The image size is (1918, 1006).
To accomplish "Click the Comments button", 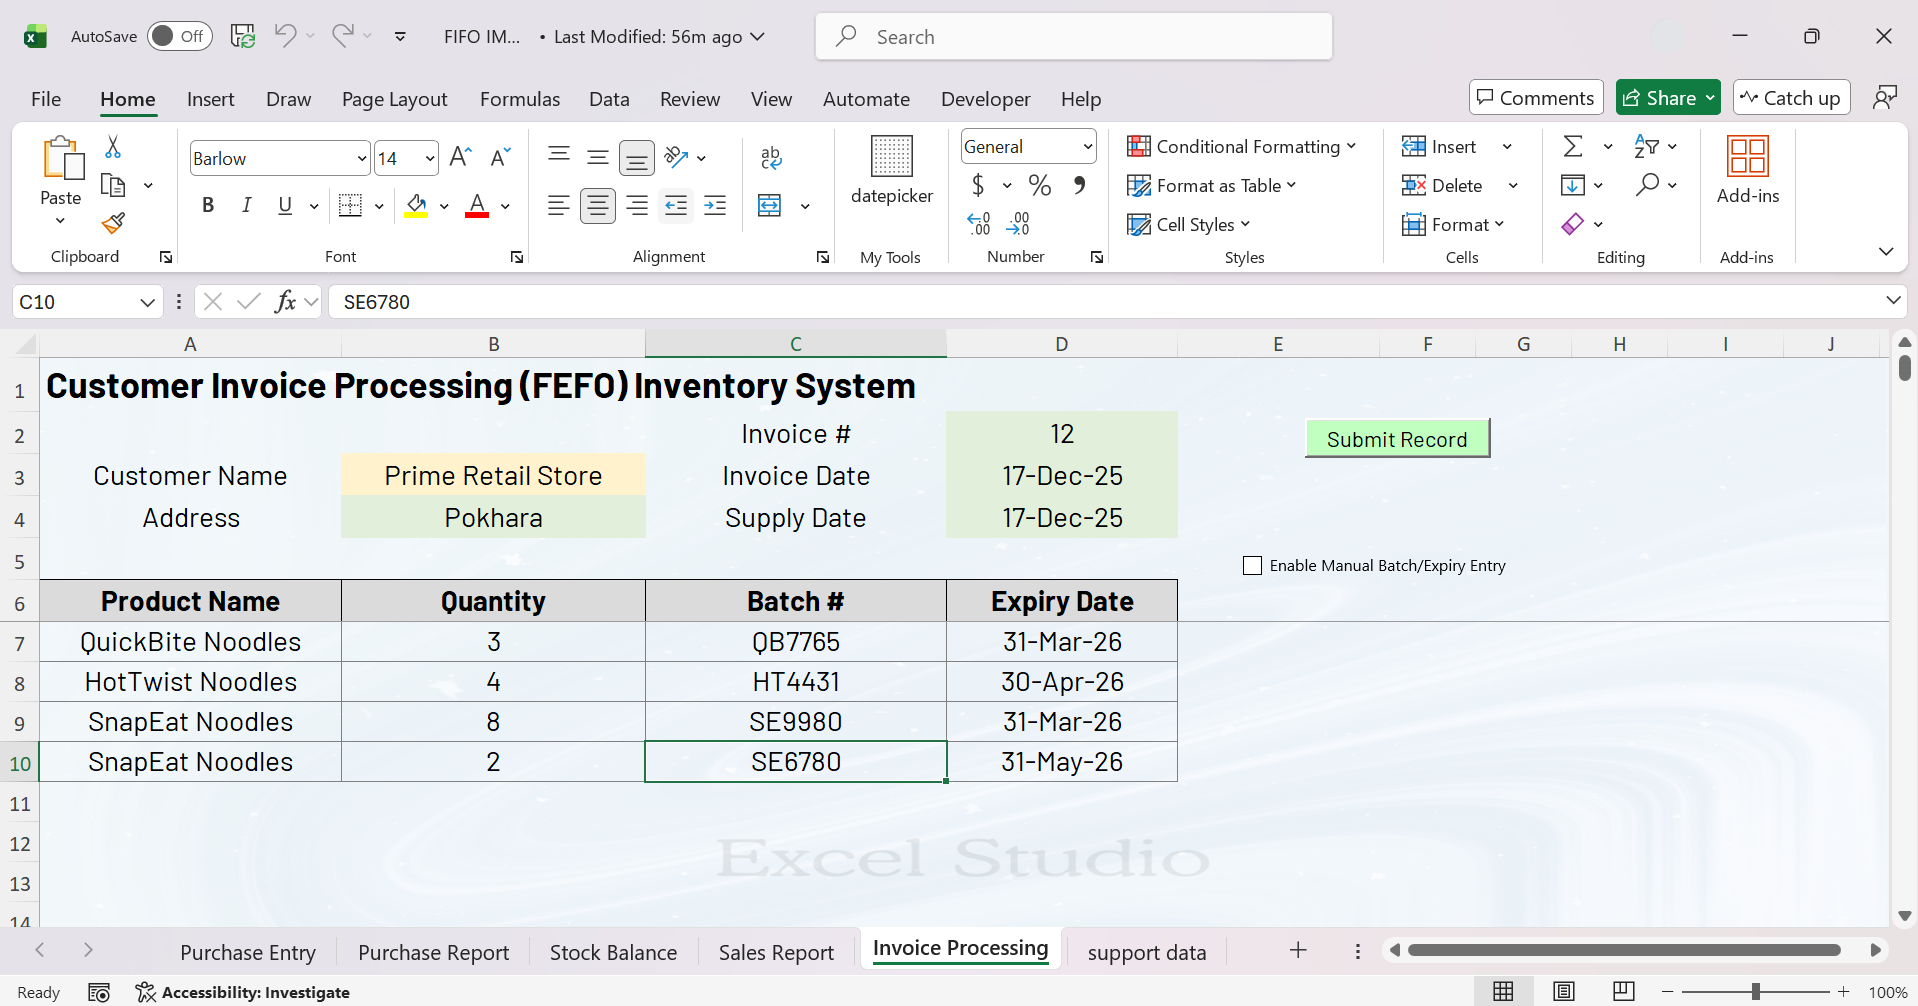I will (x=1535, y=98).
